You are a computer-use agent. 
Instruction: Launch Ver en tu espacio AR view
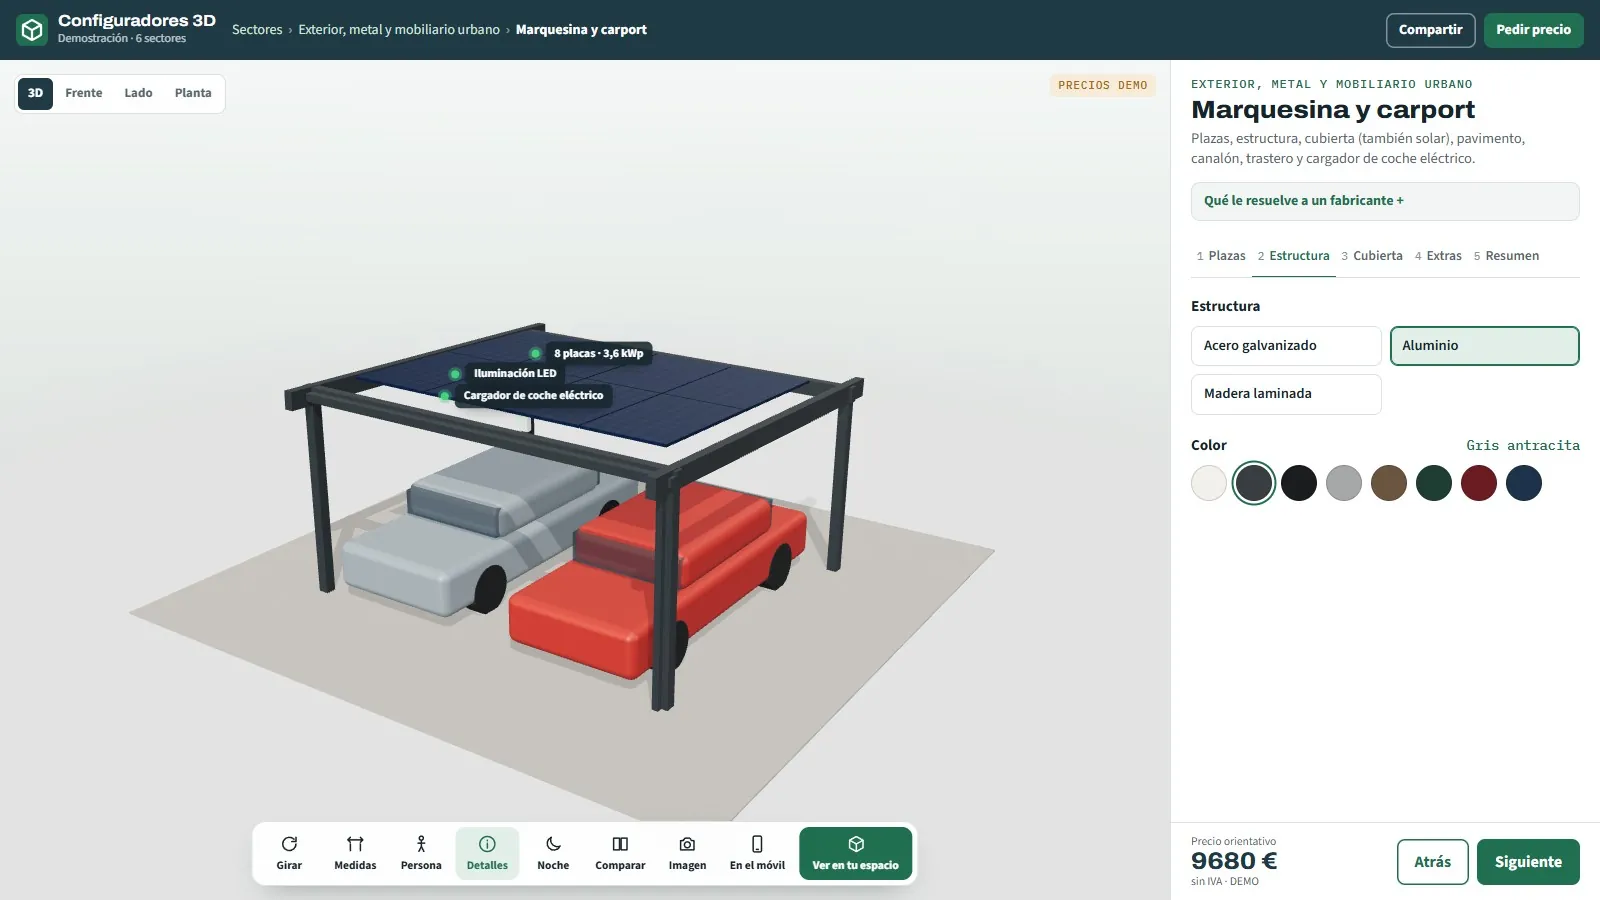tap(856, 853)
